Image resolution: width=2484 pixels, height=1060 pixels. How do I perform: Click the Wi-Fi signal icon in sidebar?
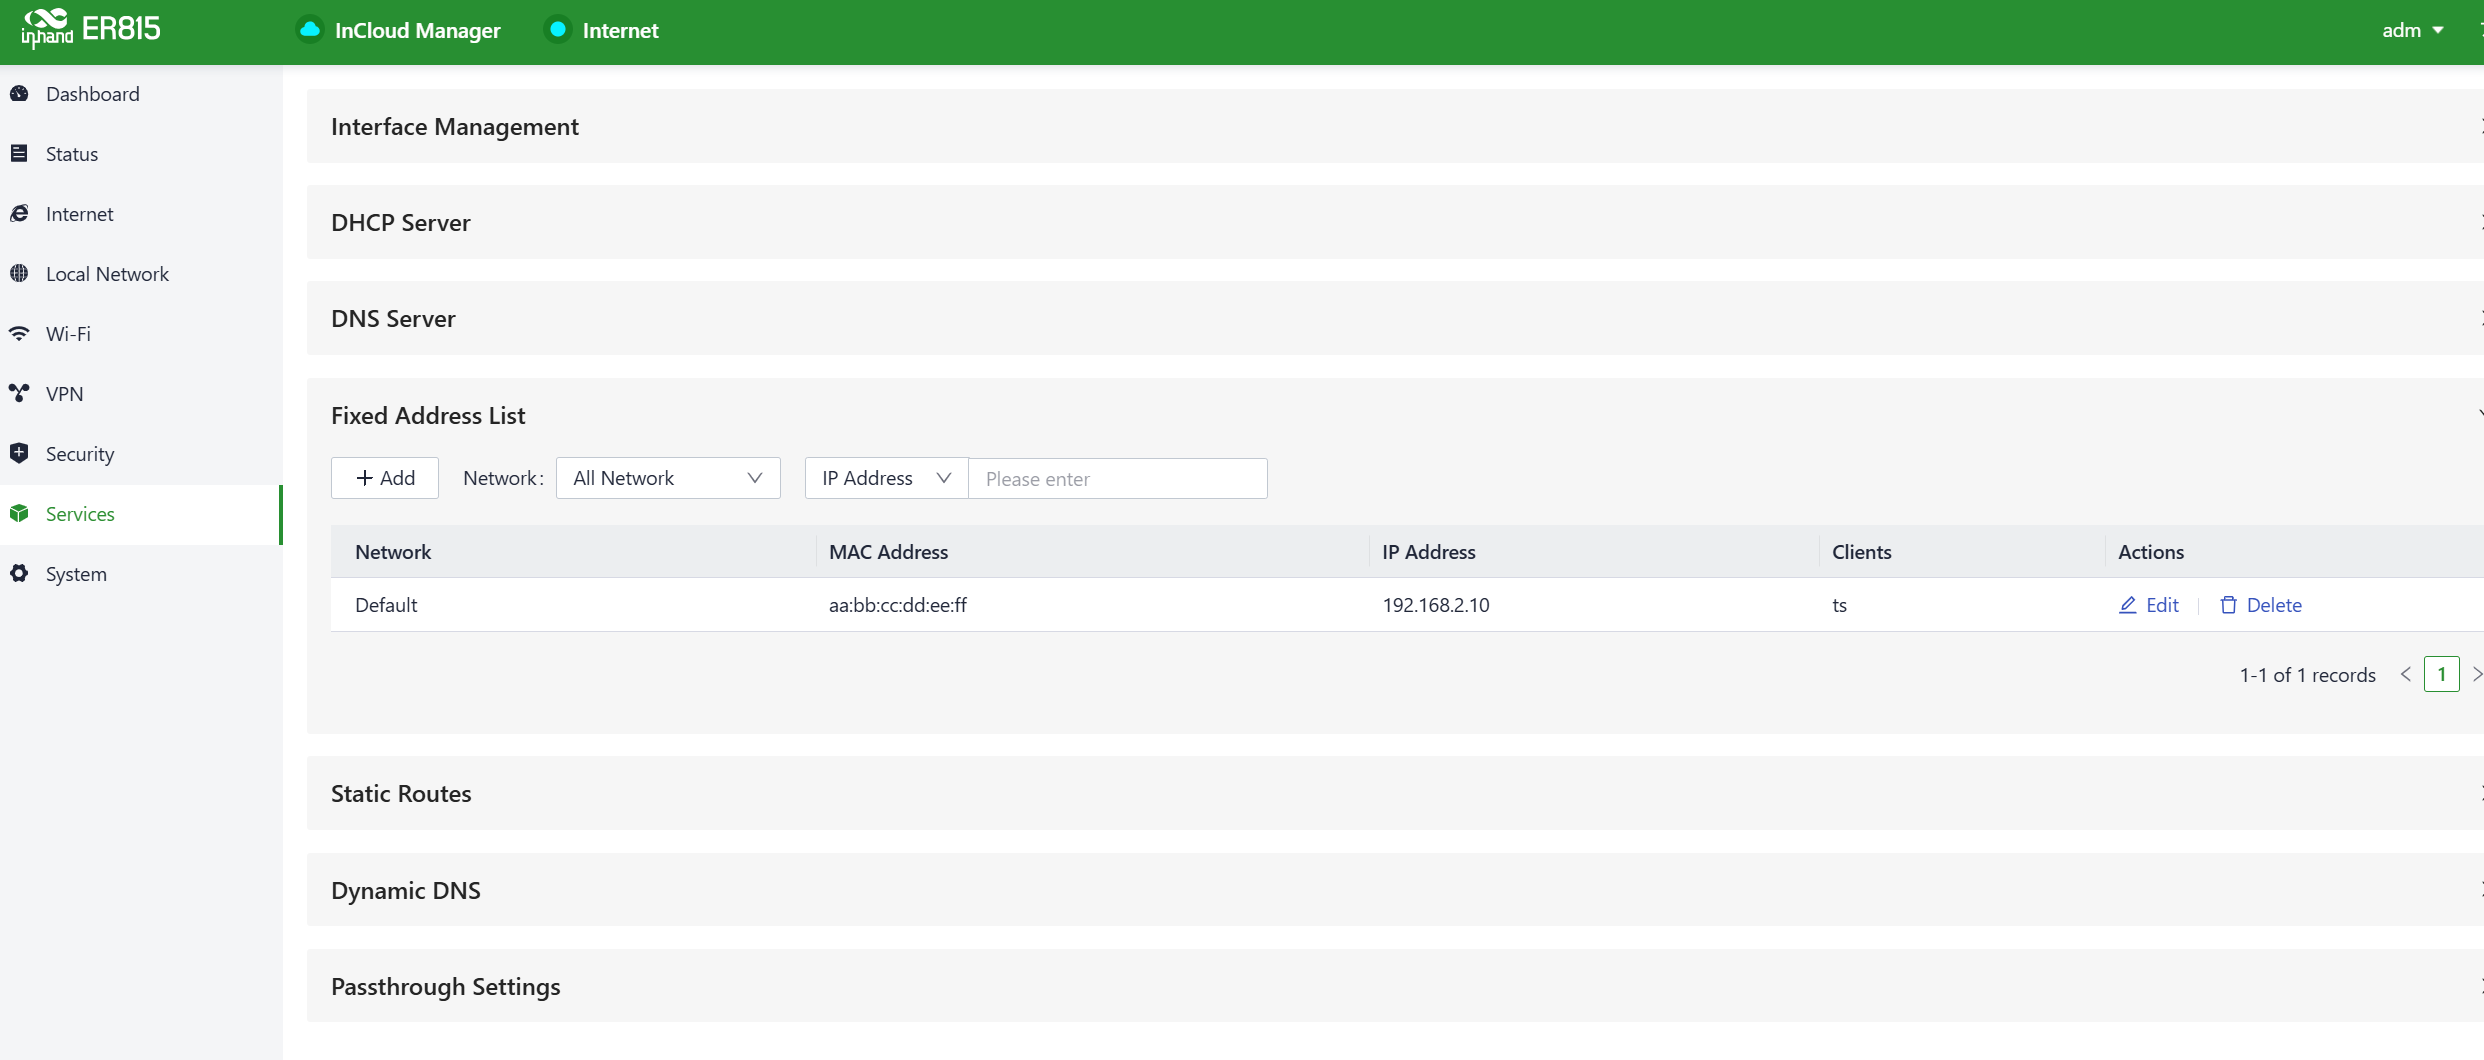[19, 334]
